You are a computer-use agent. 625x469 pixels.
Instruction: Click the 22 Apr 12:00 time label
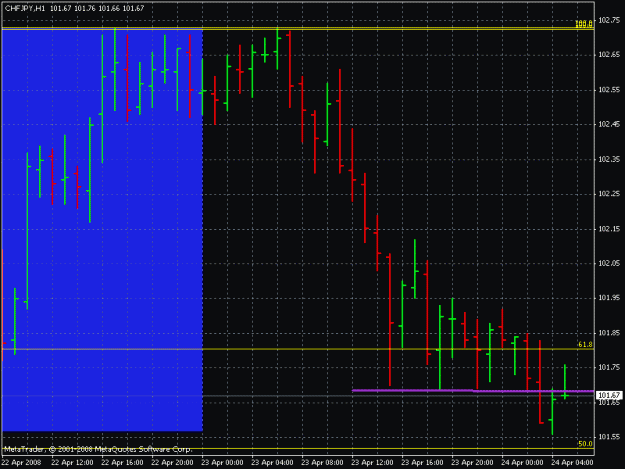click(x=72, y=463)
